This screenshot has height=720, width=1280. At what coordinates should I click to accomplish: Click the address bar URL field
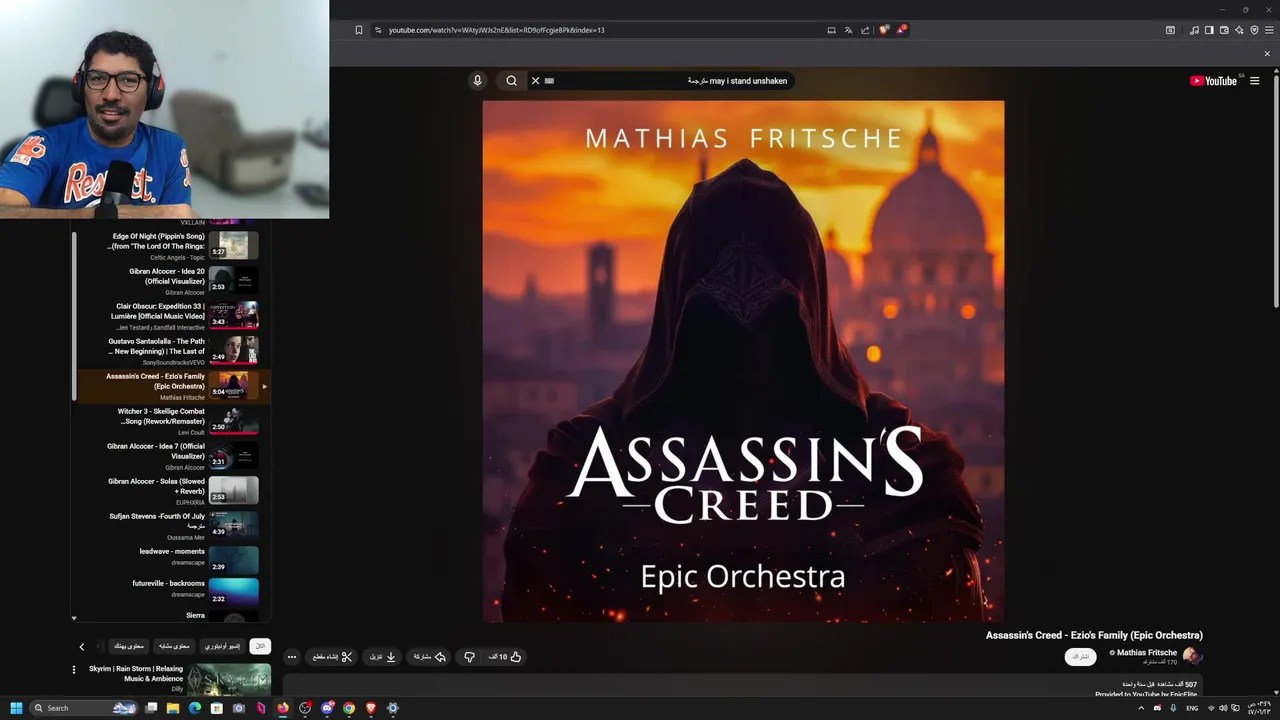600,30
